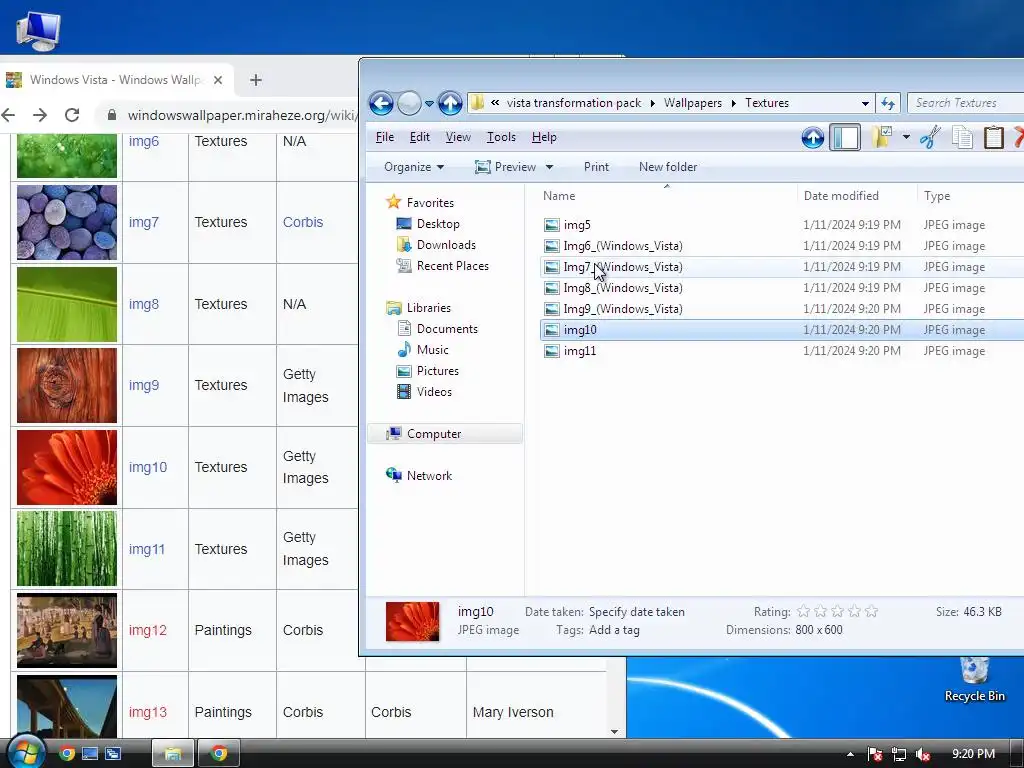This screenshot has height=768, width=1024.
Task: Sort by the Type column header
Action: [x=970, y=196]
